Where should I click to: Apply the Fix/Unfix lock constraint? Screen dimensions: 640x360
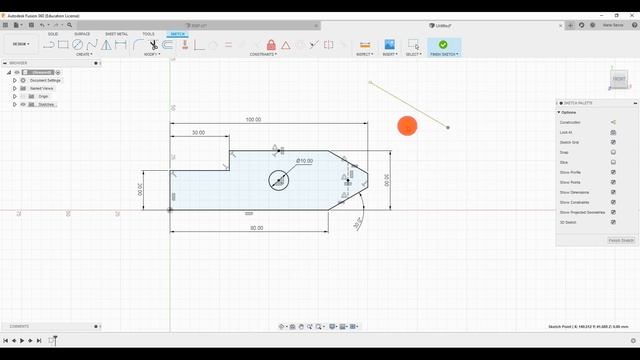(x=271, y=44)
